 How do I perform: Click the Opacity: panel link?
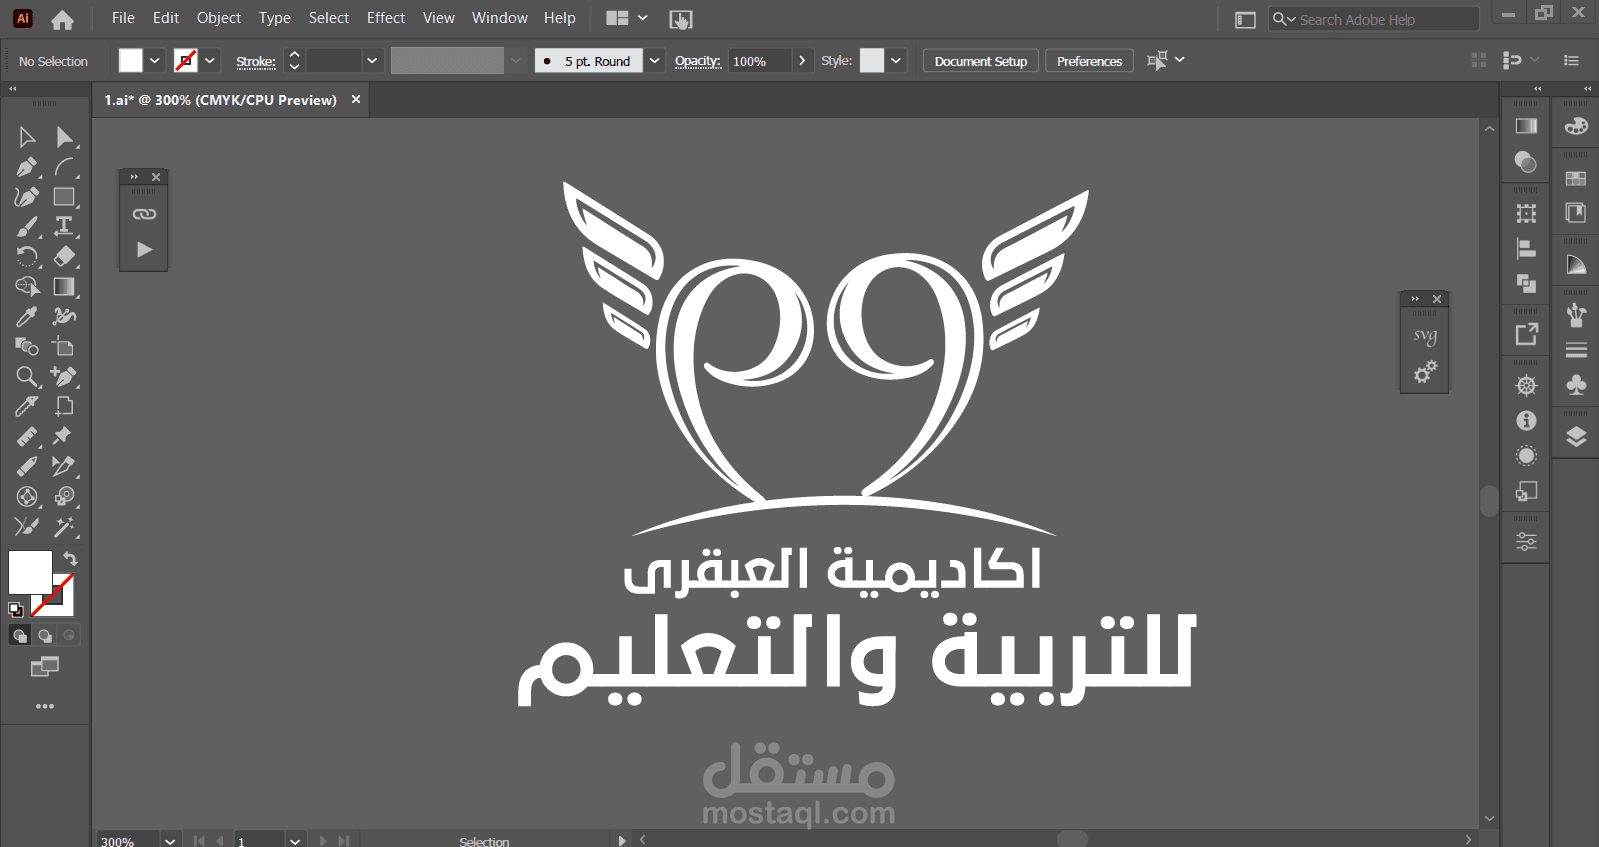click(x=698, y=61)
